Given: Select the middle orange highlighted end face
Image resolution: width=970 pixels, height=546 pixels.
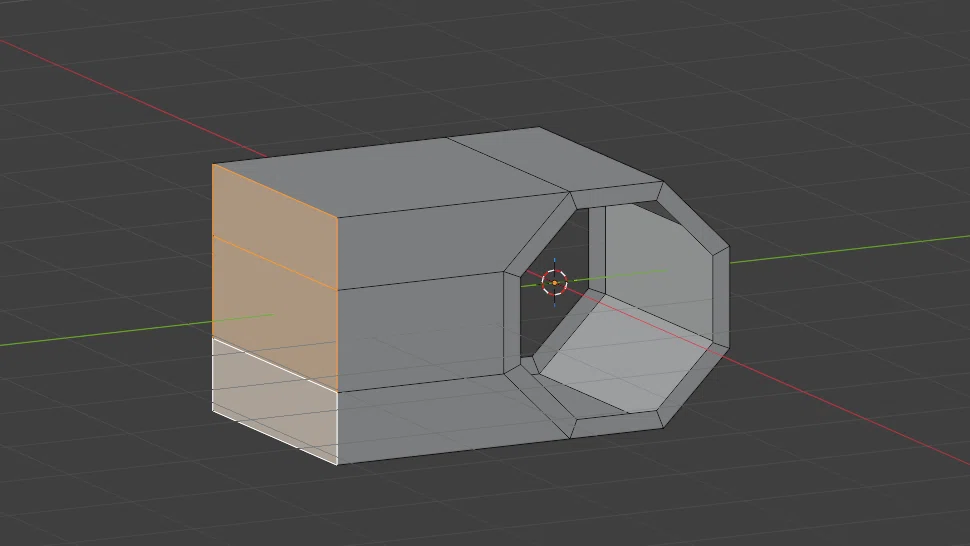Looking at the screenshot, I should (275, 313).
